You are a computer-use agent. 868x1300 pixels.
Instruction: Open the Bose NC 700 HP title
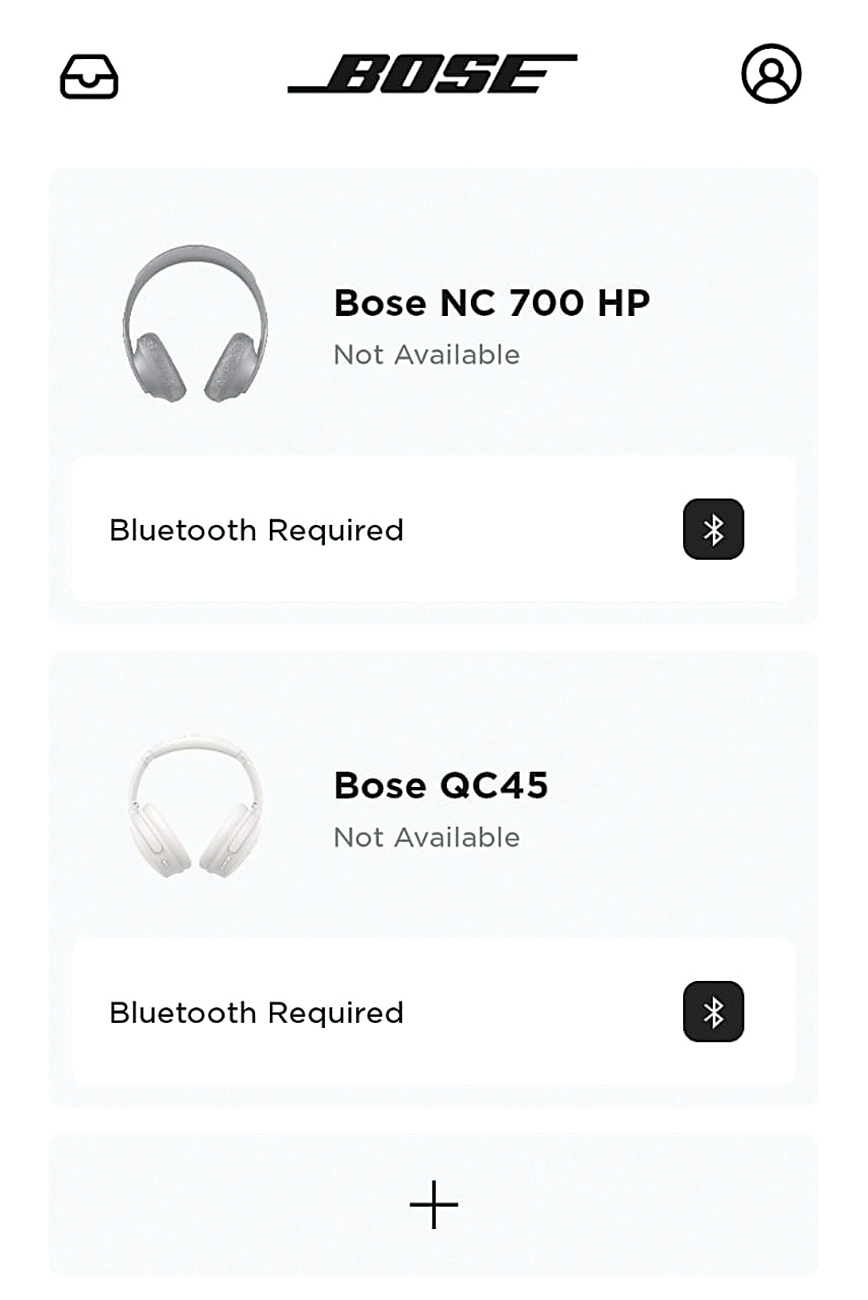click(491, 303)
